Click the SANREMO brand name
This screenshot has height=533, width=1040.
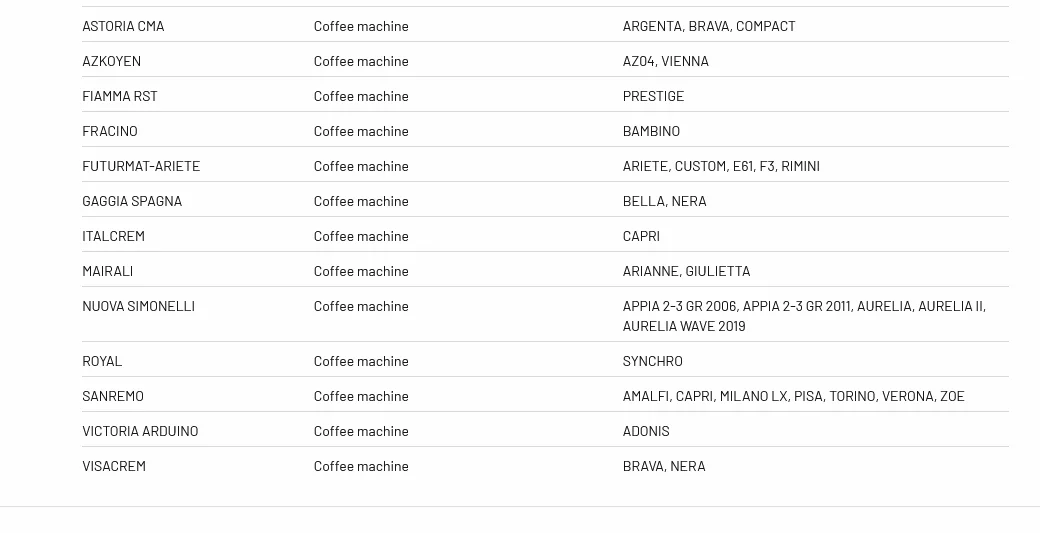(x=113, y=396)
